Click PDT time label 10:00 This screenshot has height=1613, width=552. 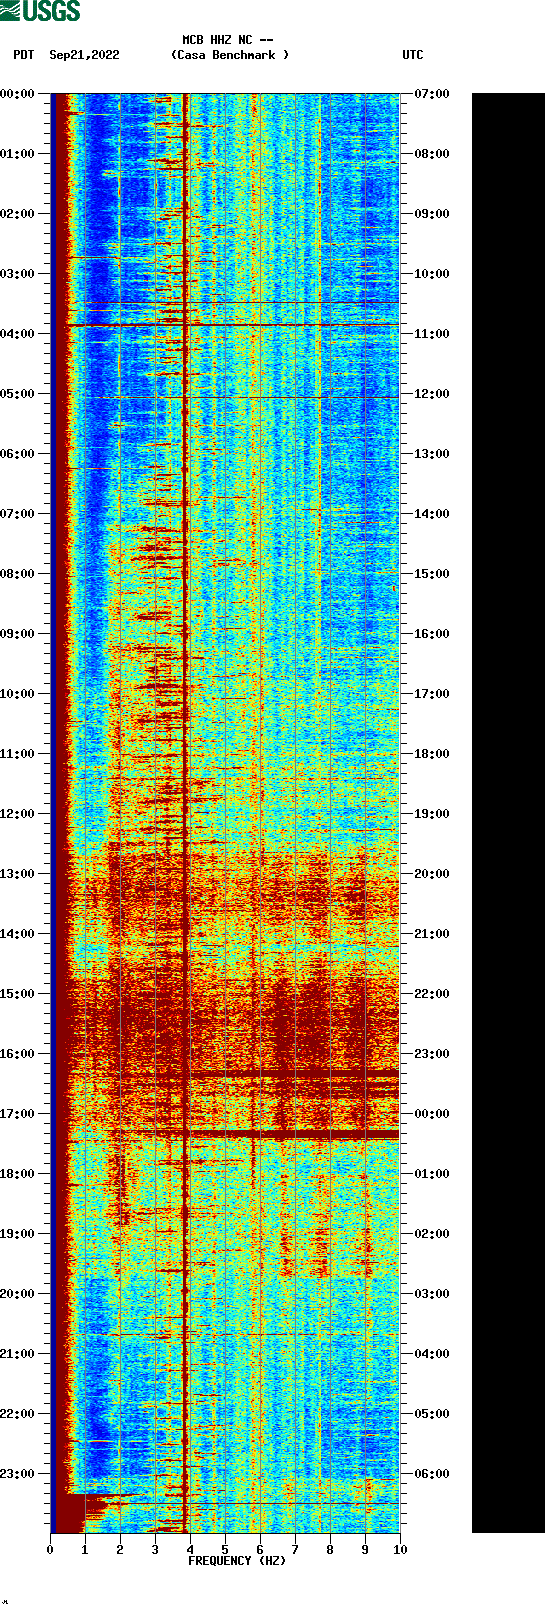point(18,694)
